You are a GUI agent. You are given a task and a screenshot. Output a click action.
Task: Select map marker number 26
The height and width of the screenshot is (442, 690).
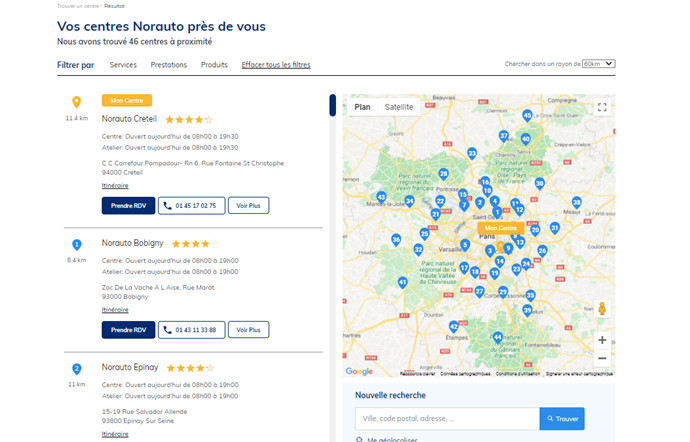click(542, 251)
